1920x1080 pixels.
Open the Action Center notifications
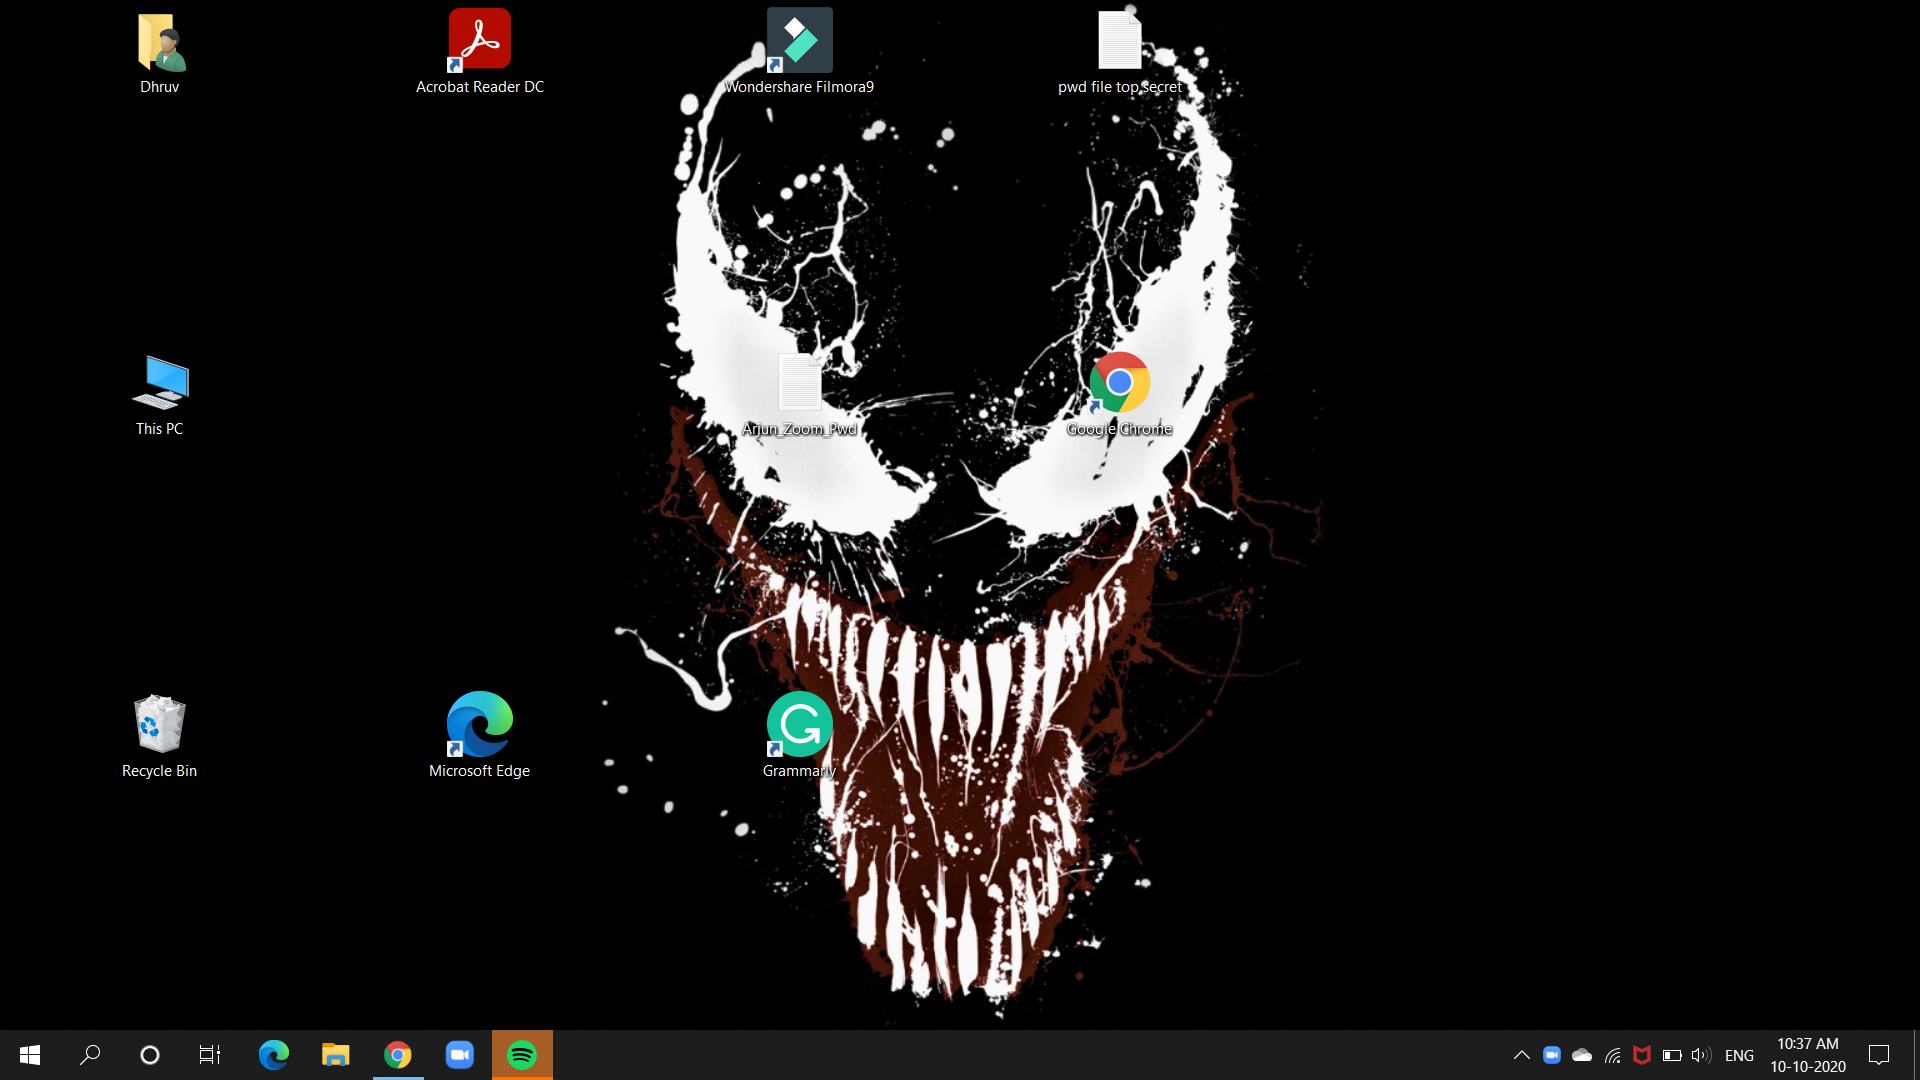[1879, 1055]
